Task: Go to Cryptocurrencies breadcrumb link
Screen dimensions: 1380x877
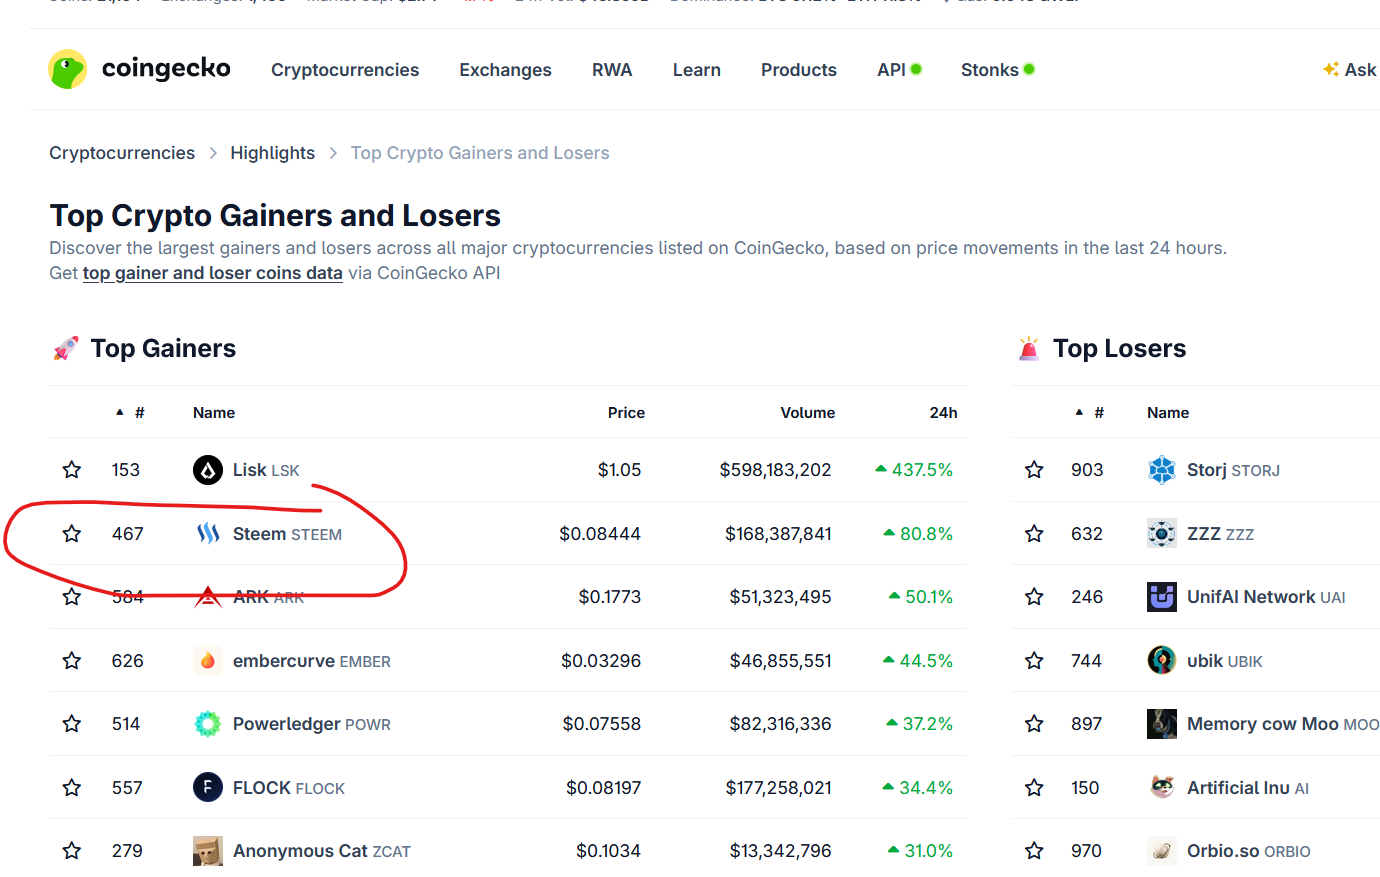Action: coord(122,153)
